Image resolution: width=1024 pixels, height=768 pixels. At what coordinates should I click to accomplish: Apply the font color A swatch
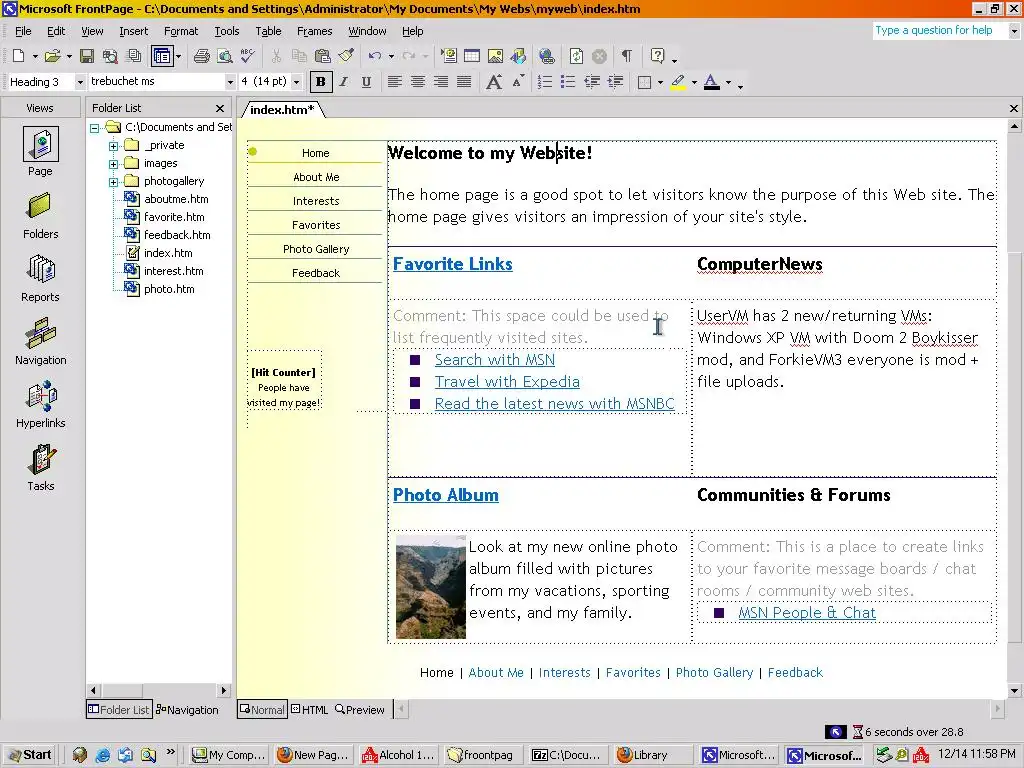point(712,82)
